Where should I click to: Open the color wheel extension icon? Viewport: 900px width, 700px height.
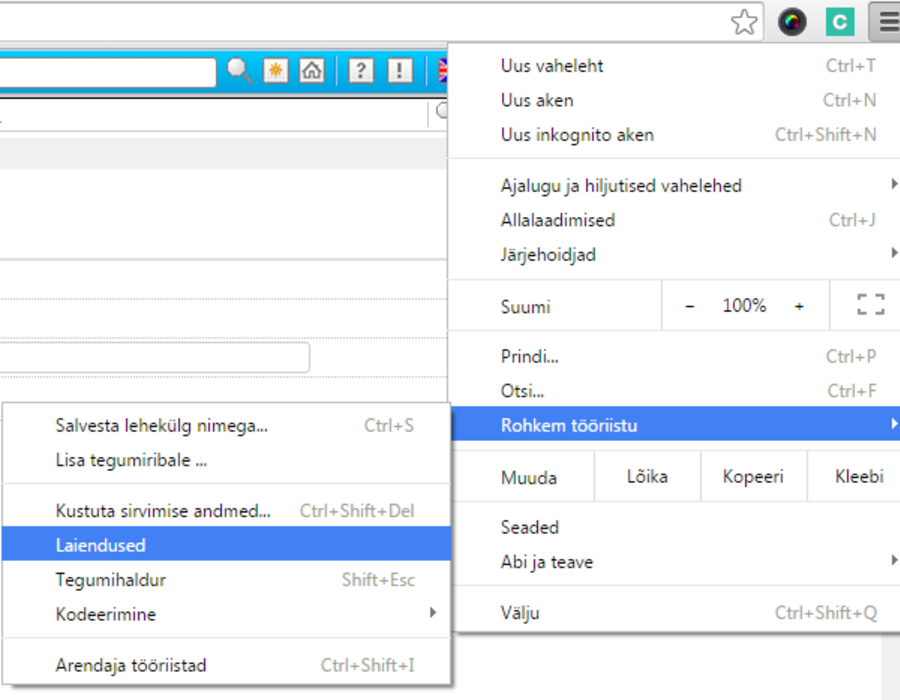(792, 22)
